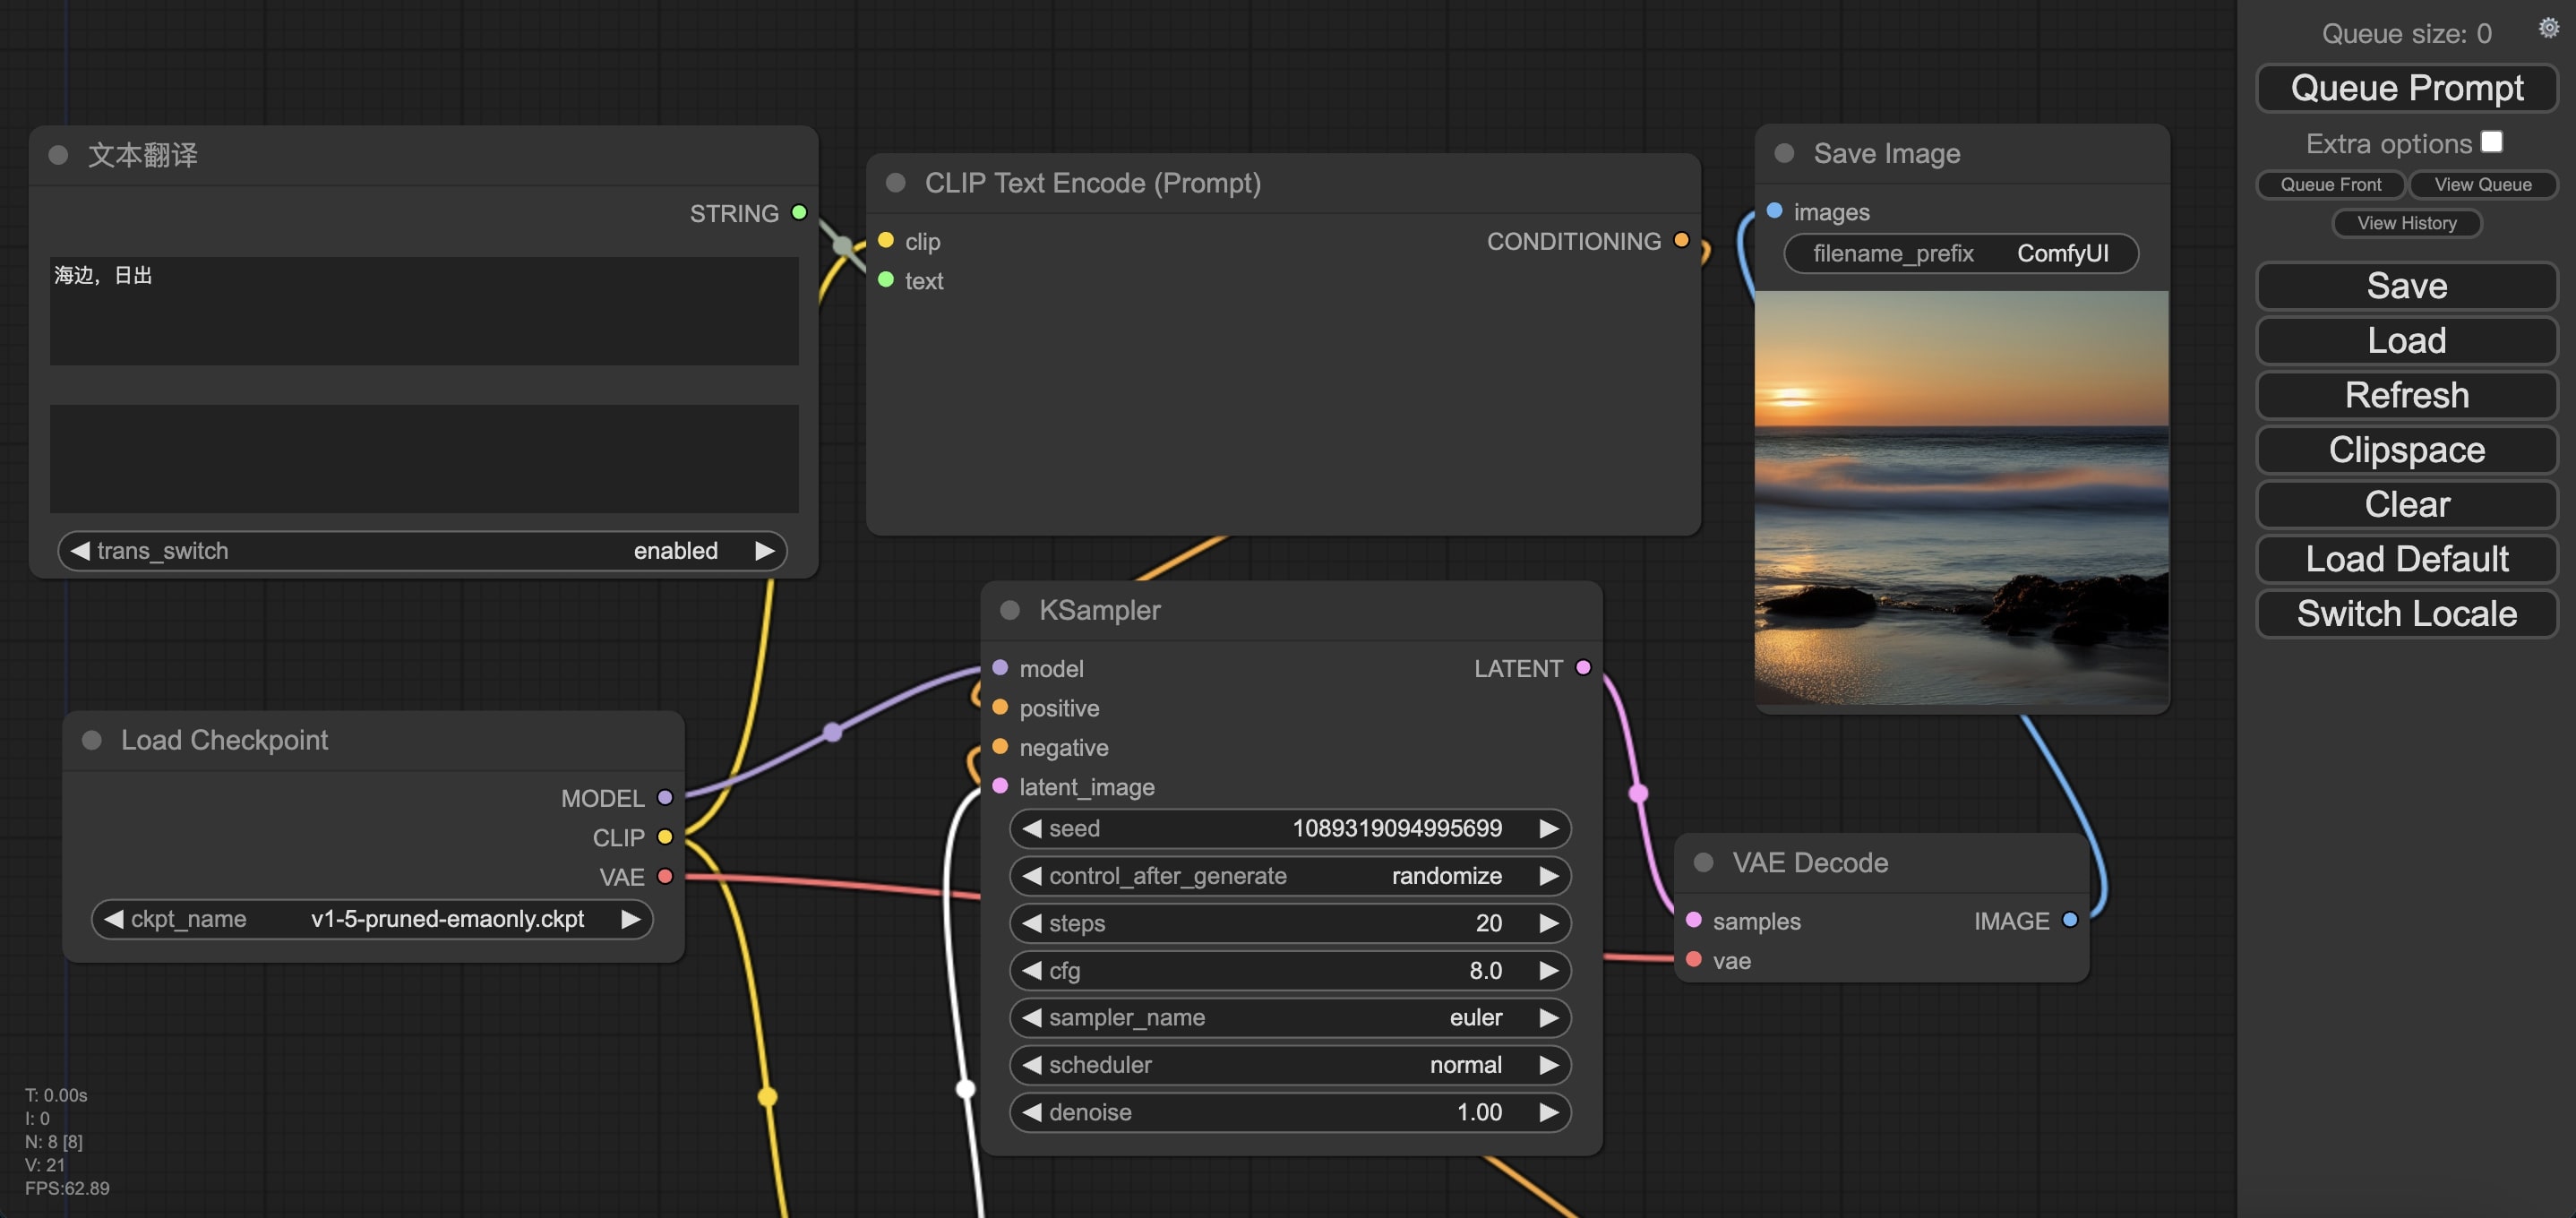The height and width of the screenshot is (1218, 2576).
Task: Collapse the KSampler node via its title dot
Action: (x=1009, y=610)
